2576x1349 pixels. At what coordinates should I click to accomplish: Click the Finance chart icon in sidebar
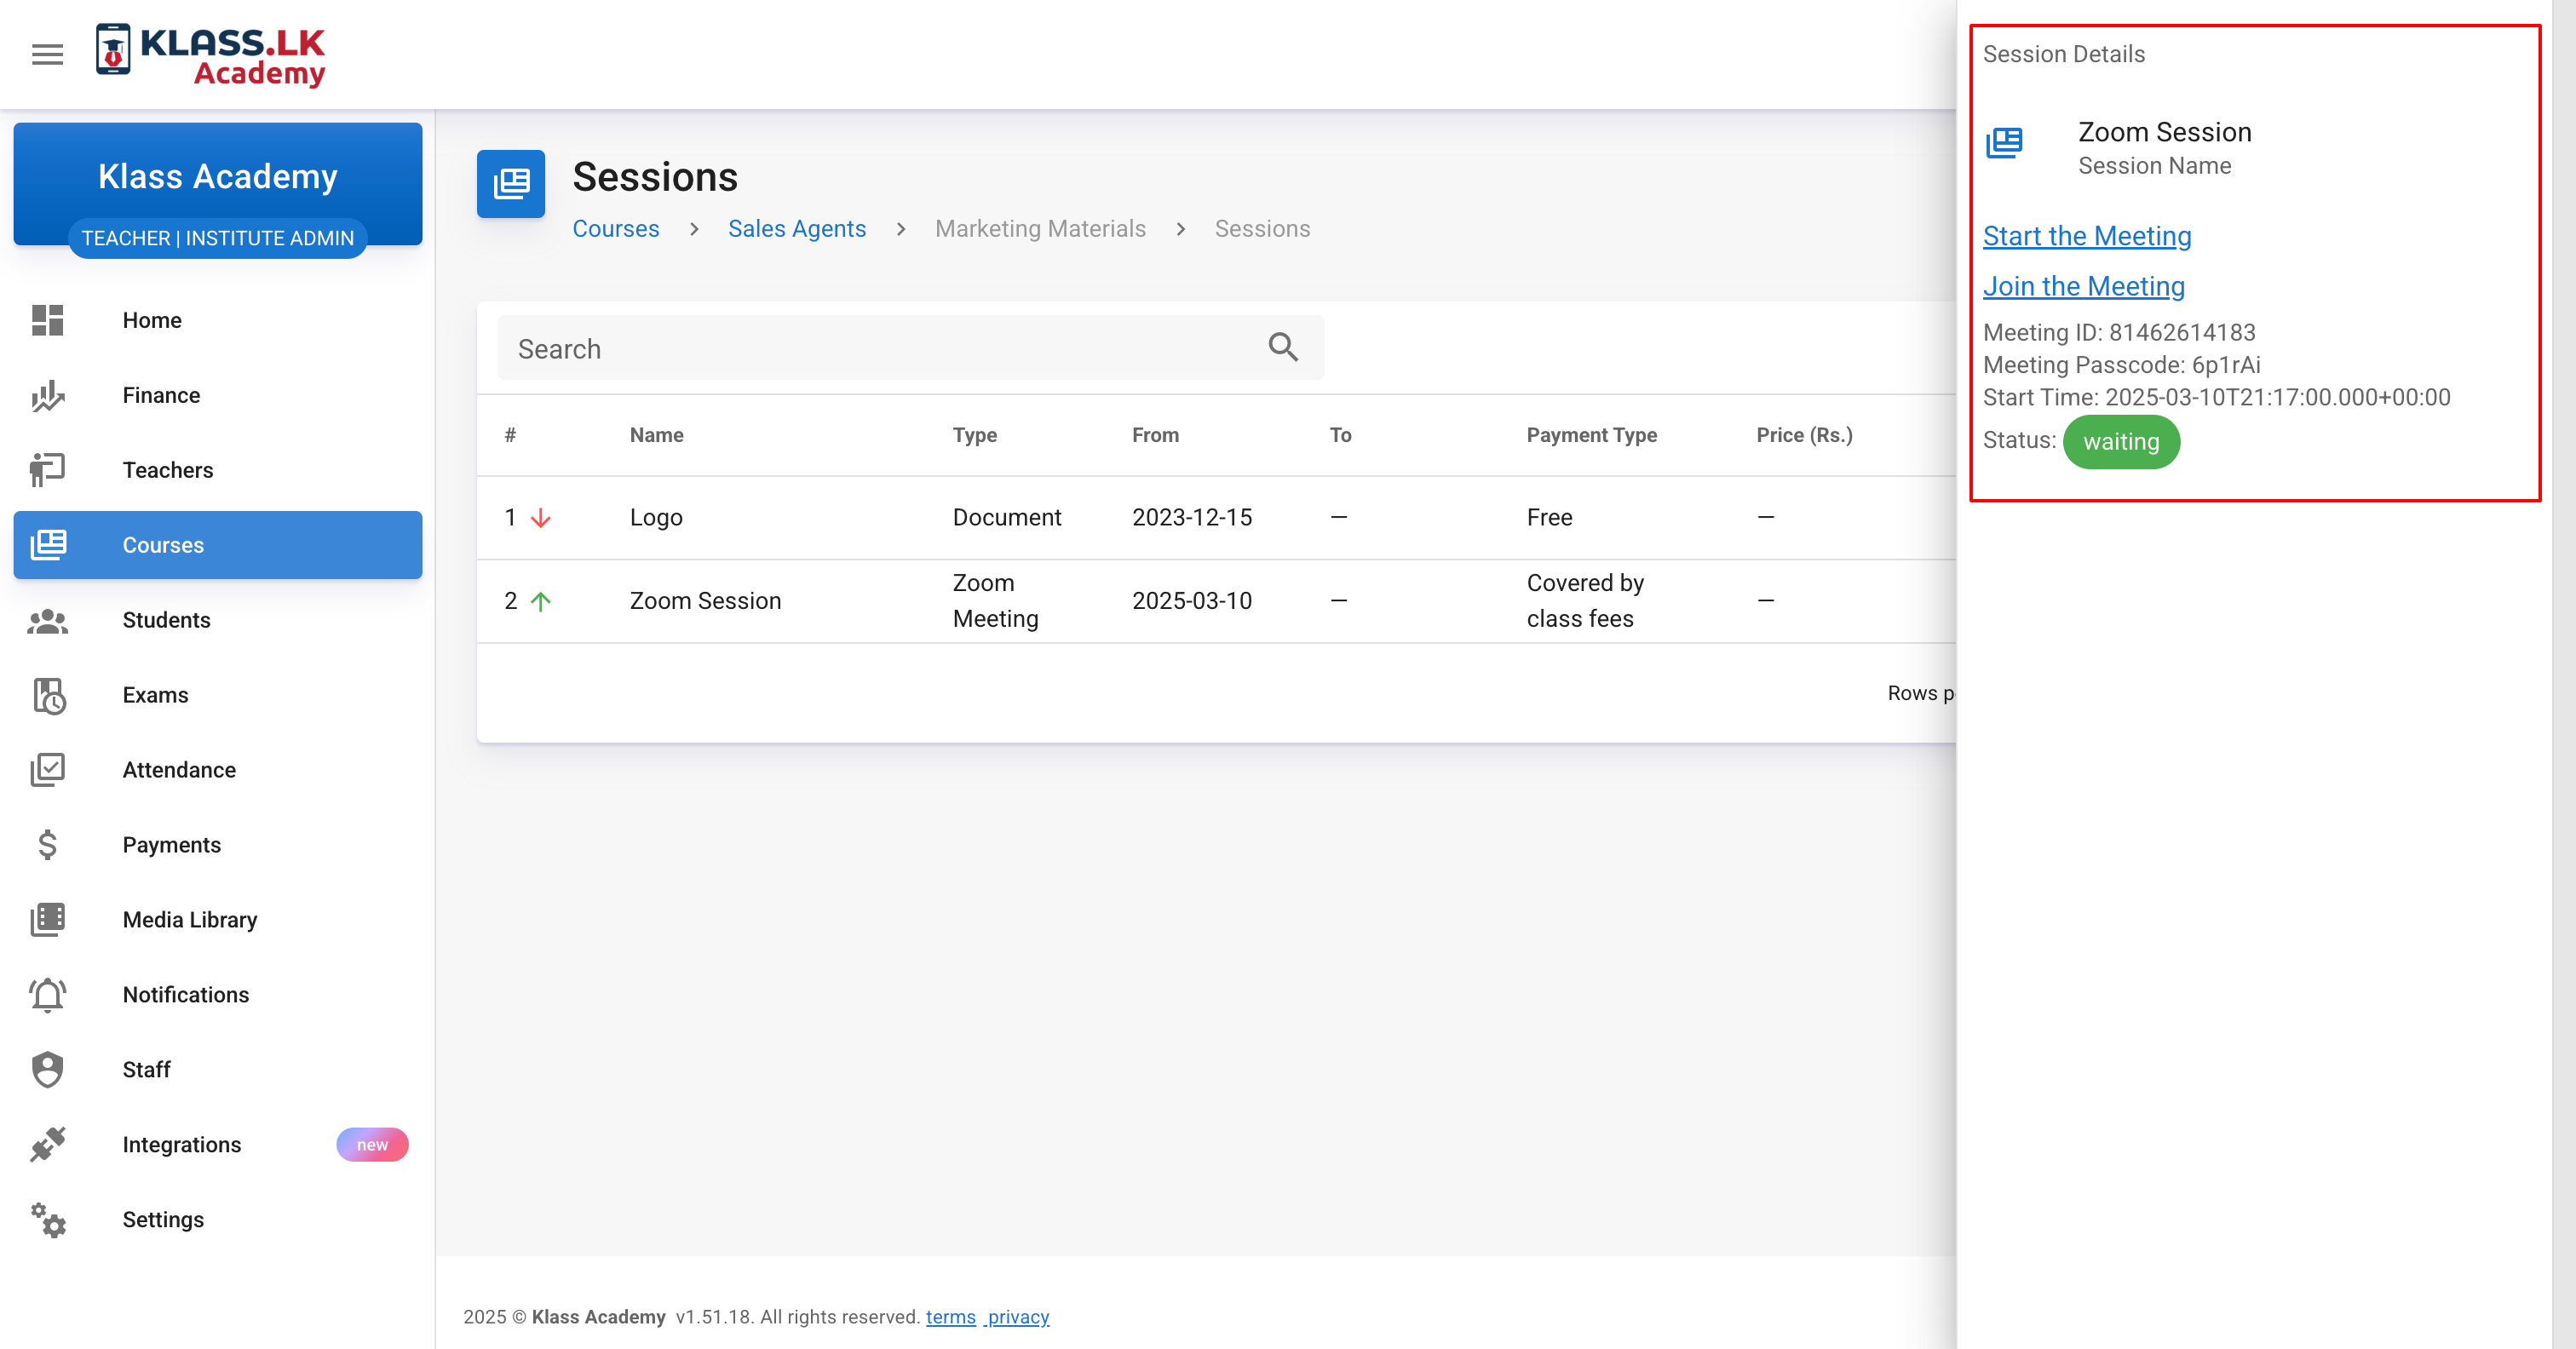(47, 396)
